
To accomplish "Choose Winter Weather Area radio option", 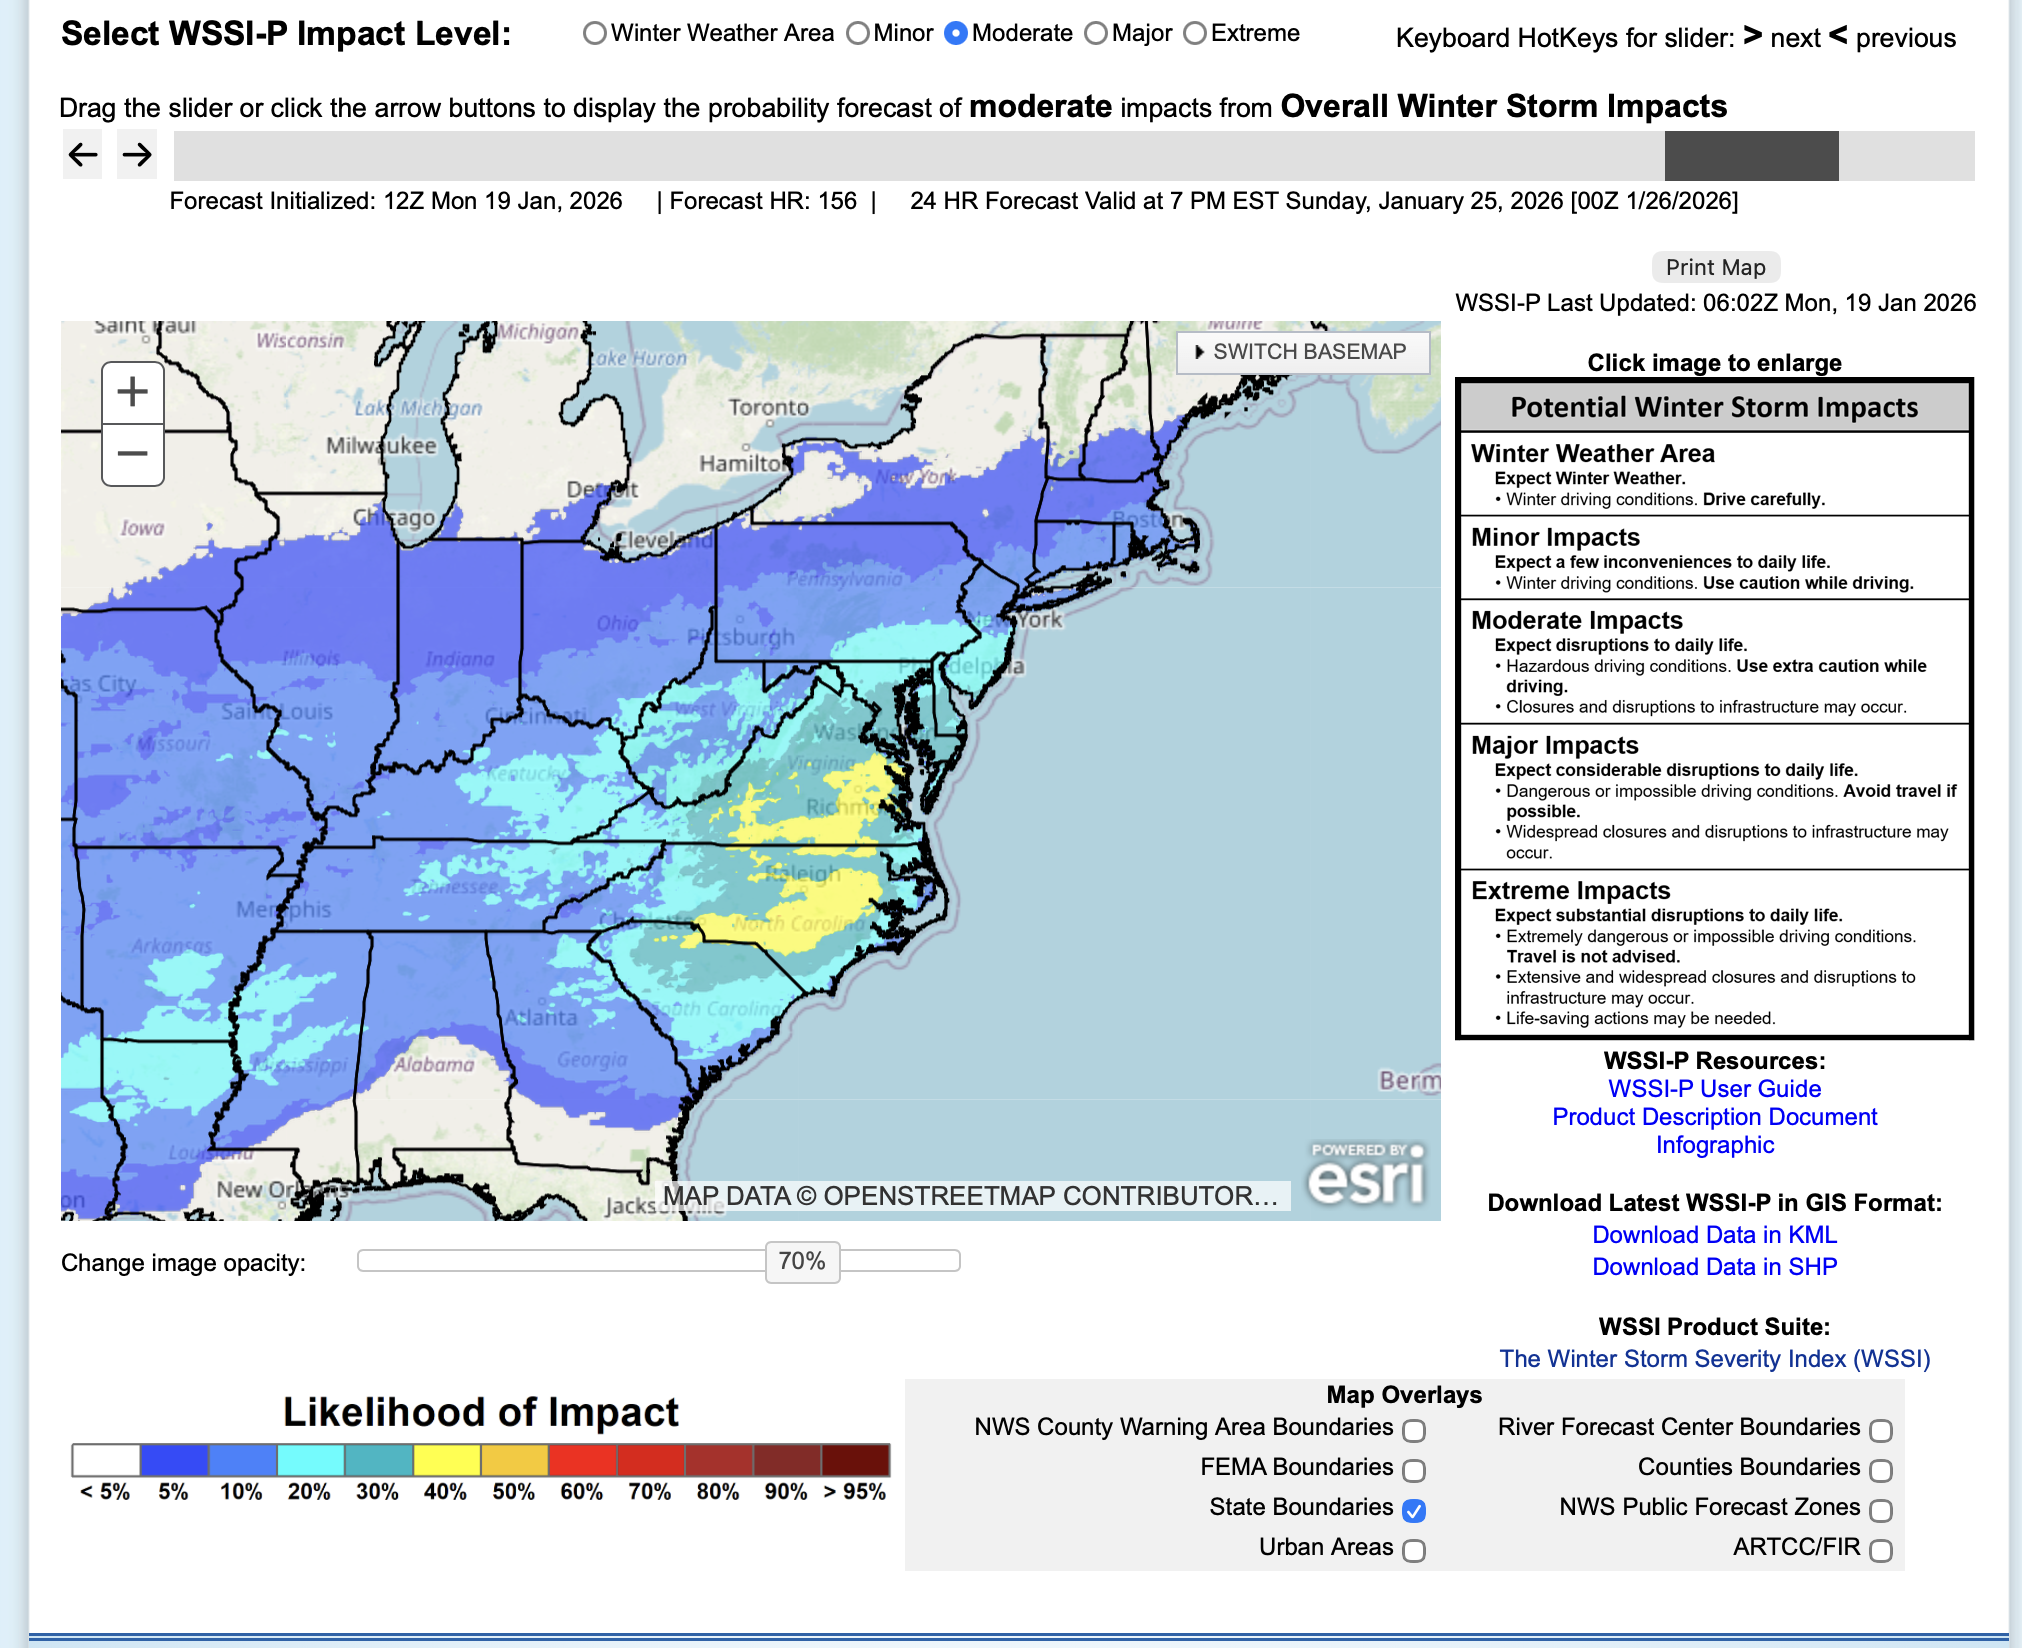I will (x=595, y=34).
